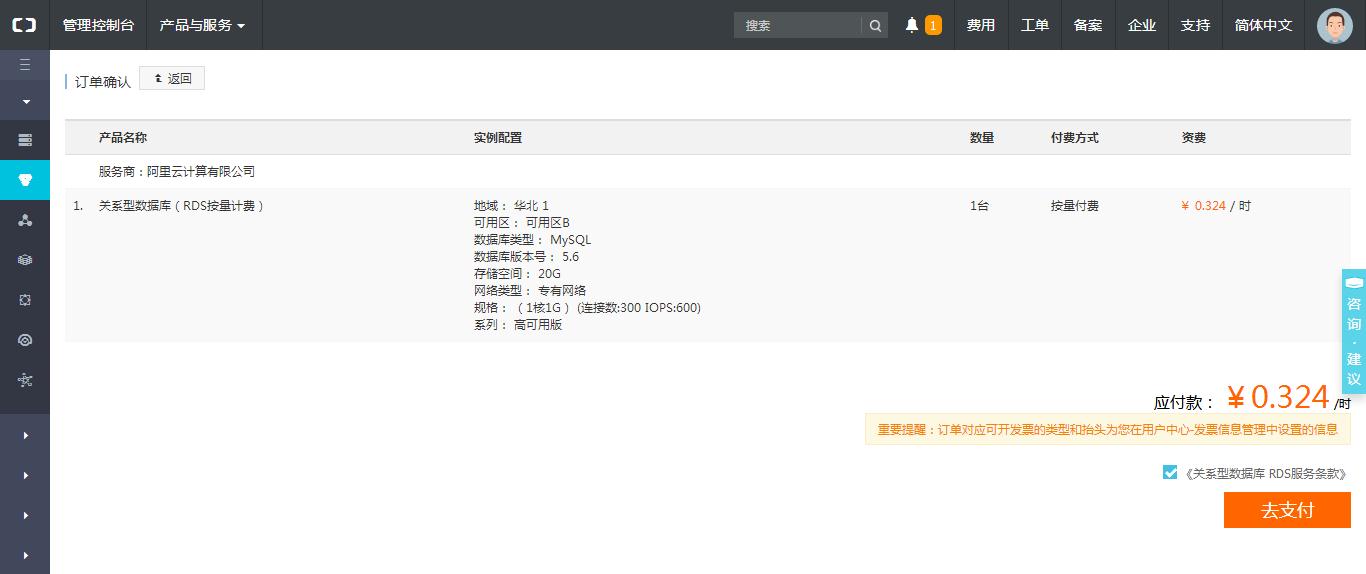
Task: Open the user avatar profile
Action: (x=1335, y=25)
